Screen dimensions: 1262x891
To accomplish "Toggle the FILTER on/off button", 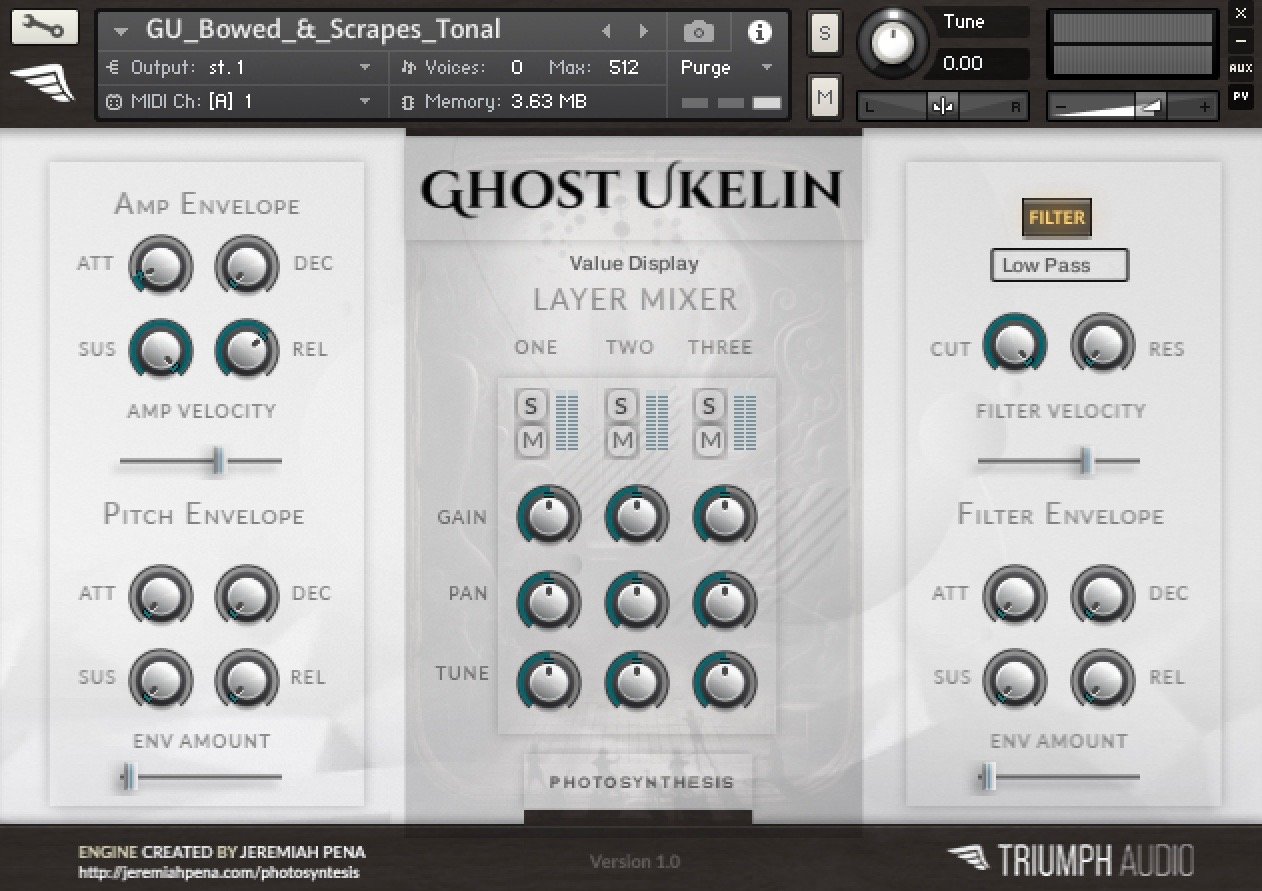I will coord(1057,217).
